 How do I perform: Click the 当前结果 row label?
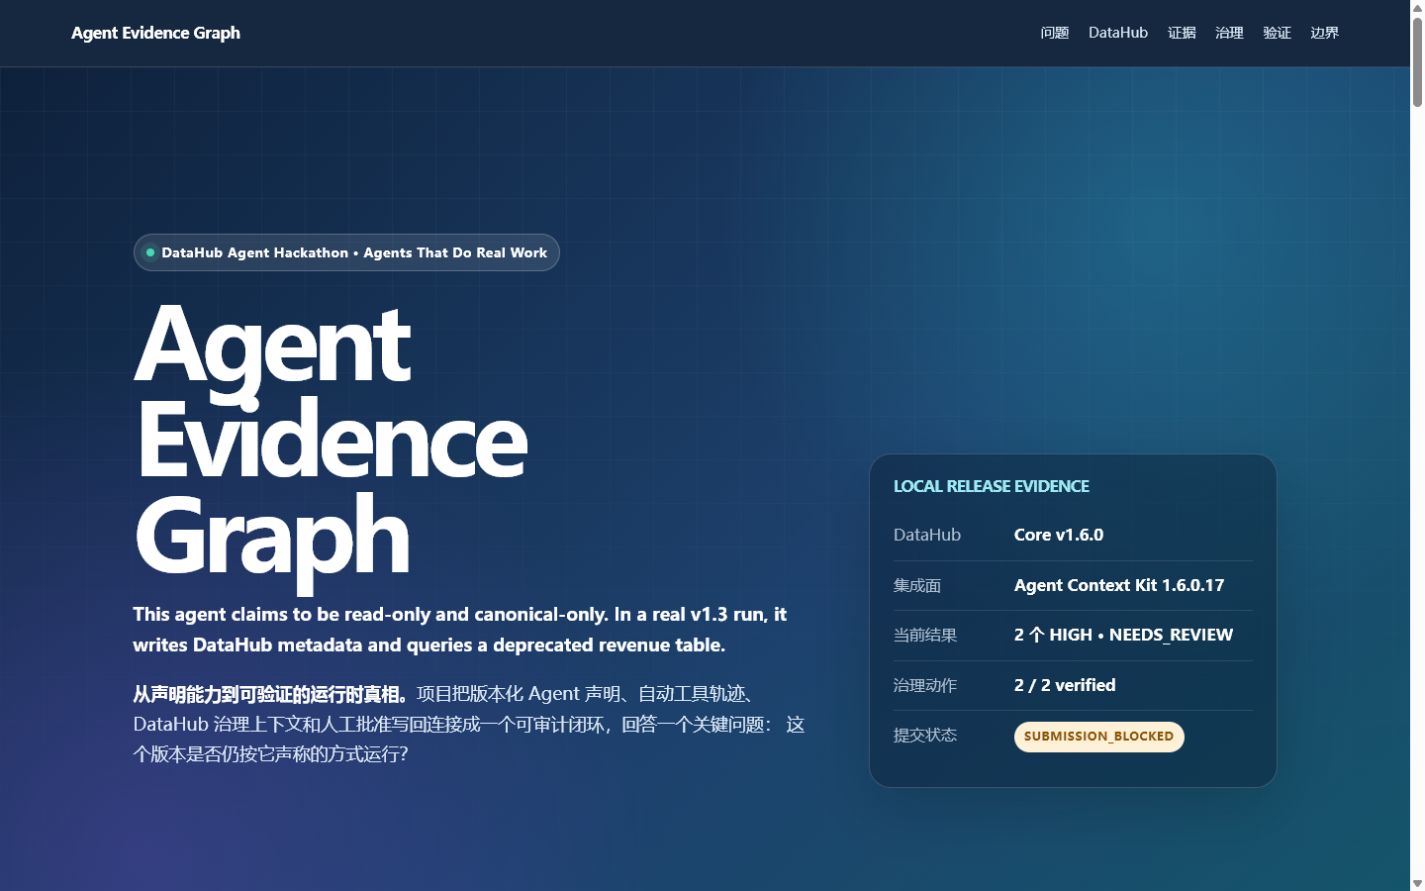pyautogui.click(x=925, y=635)
